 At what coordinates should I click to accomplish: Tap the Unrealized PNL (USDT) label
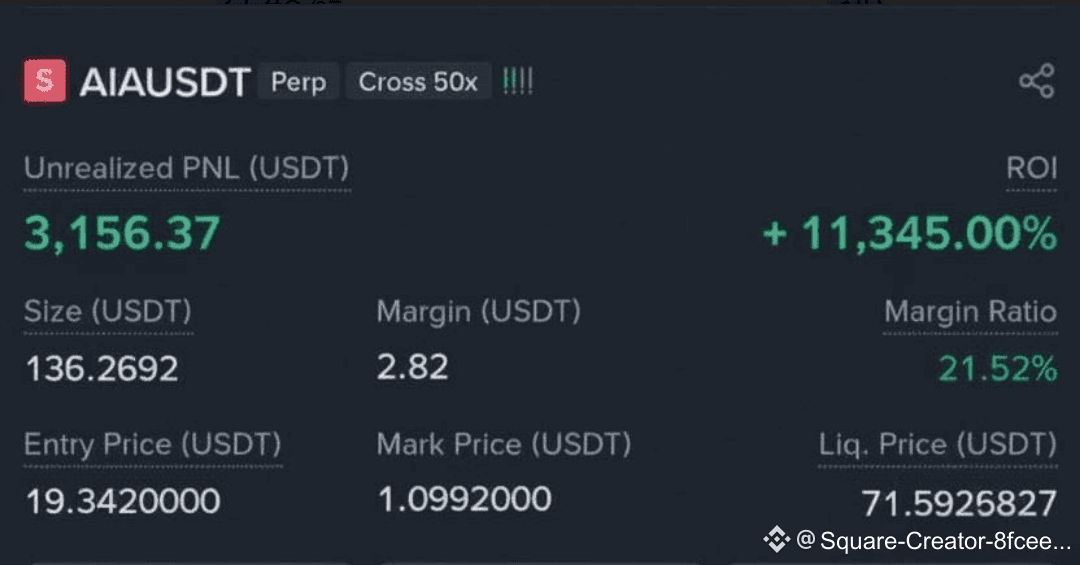(187, 168)
